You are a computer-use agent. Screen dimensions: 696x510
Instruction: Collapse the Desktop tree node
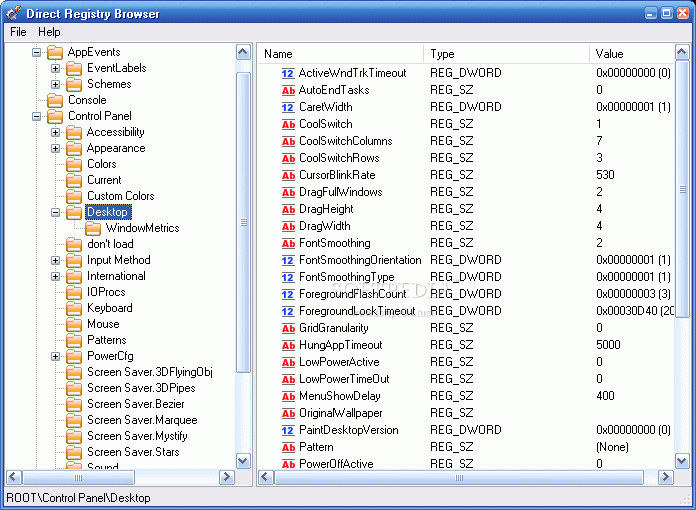[55, 213]
